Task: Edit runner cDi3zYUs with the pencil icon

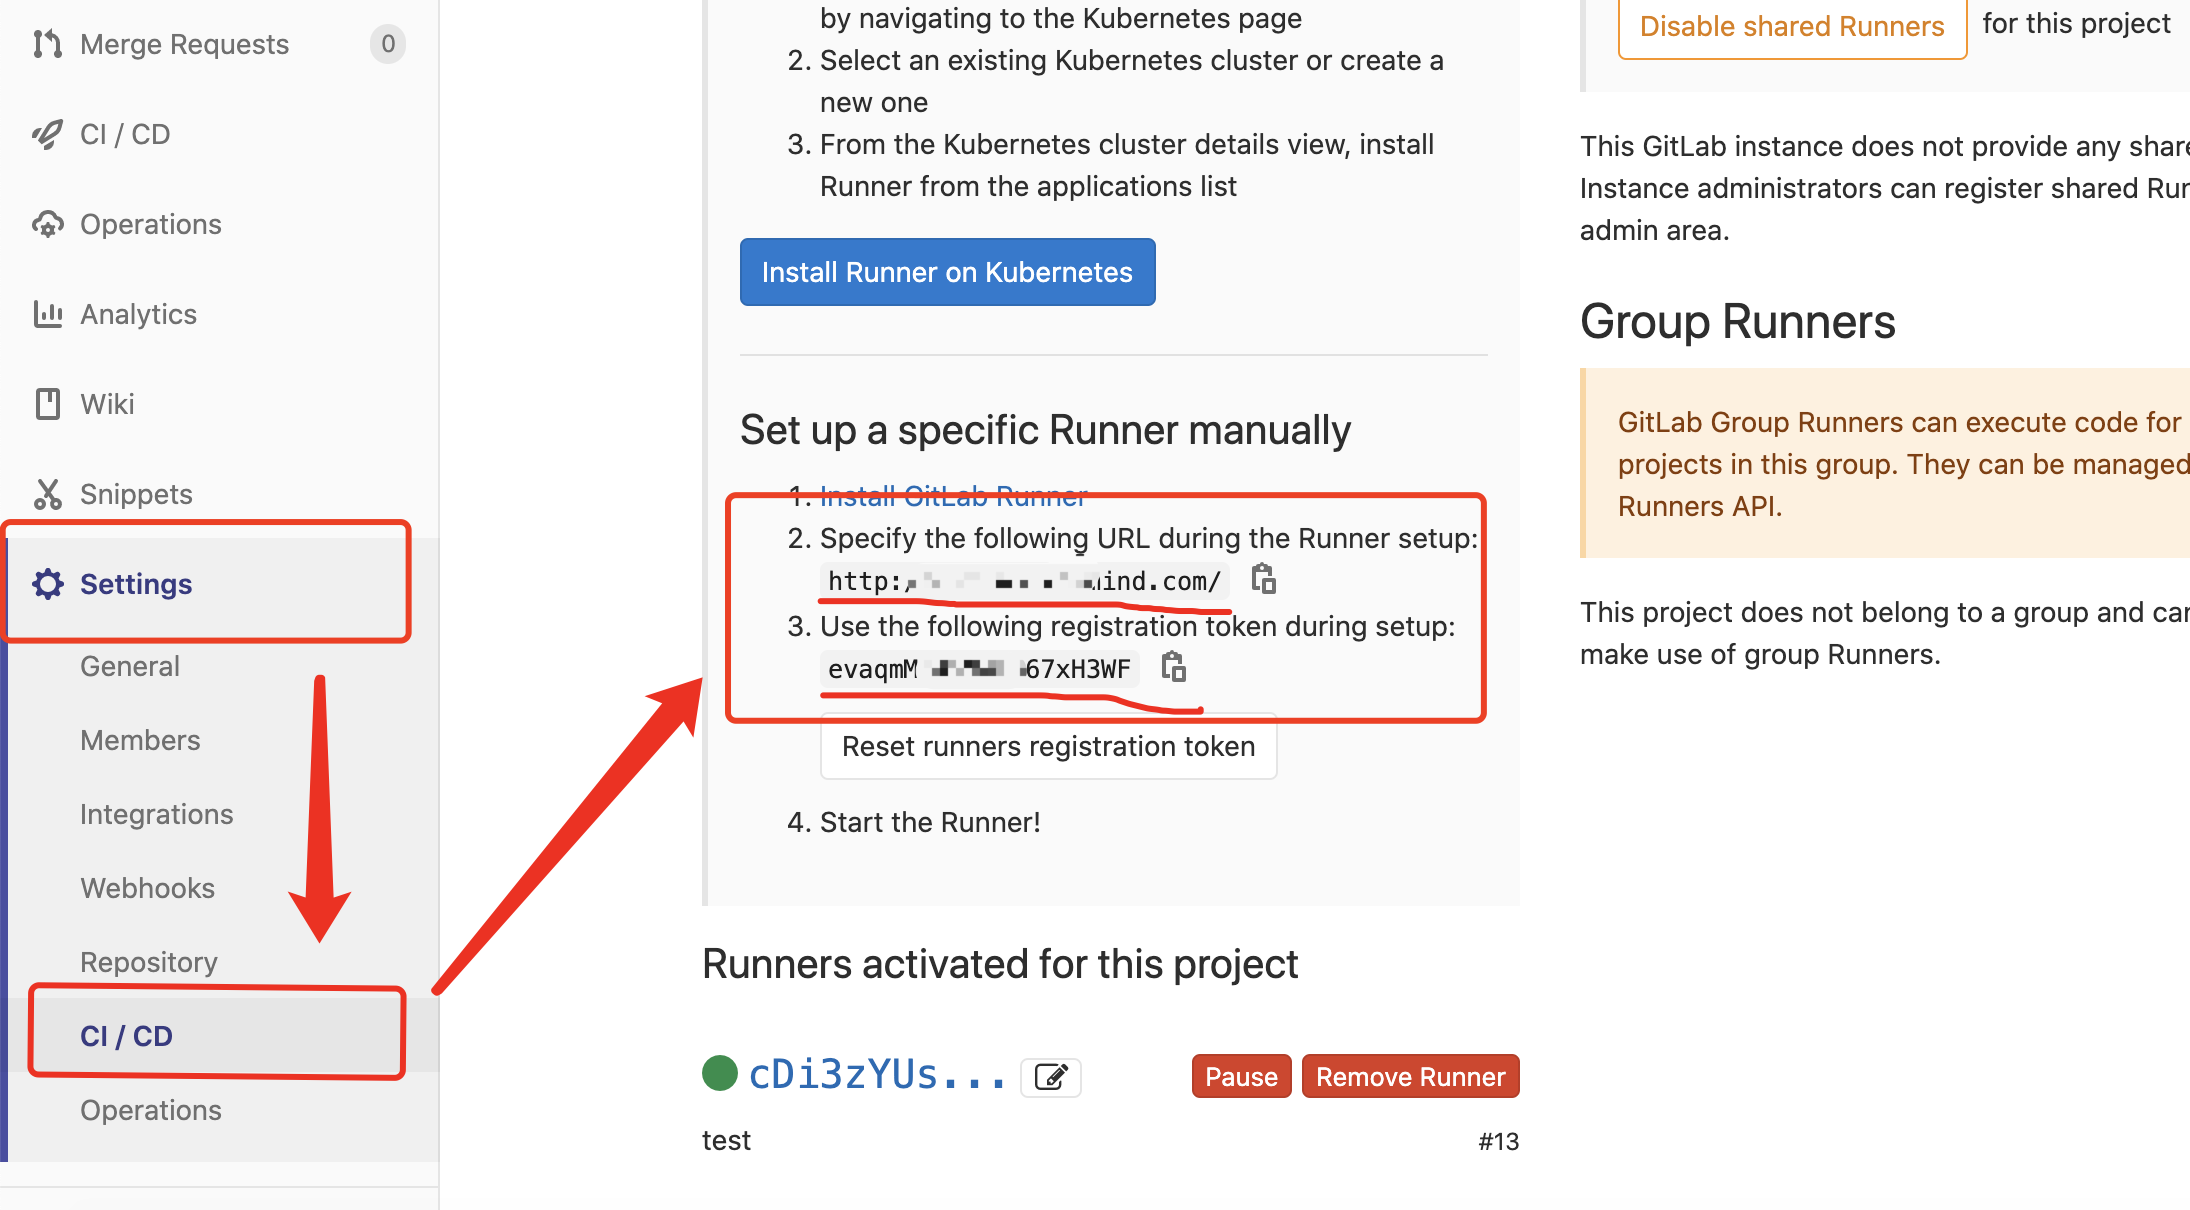Action: (1051, 1077)
